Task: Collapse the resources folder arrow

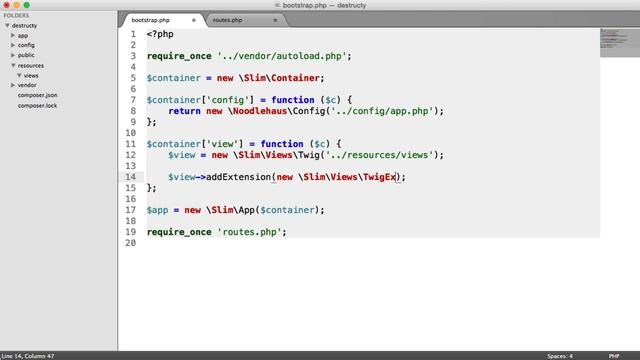Action: click(x=13, y=65)
